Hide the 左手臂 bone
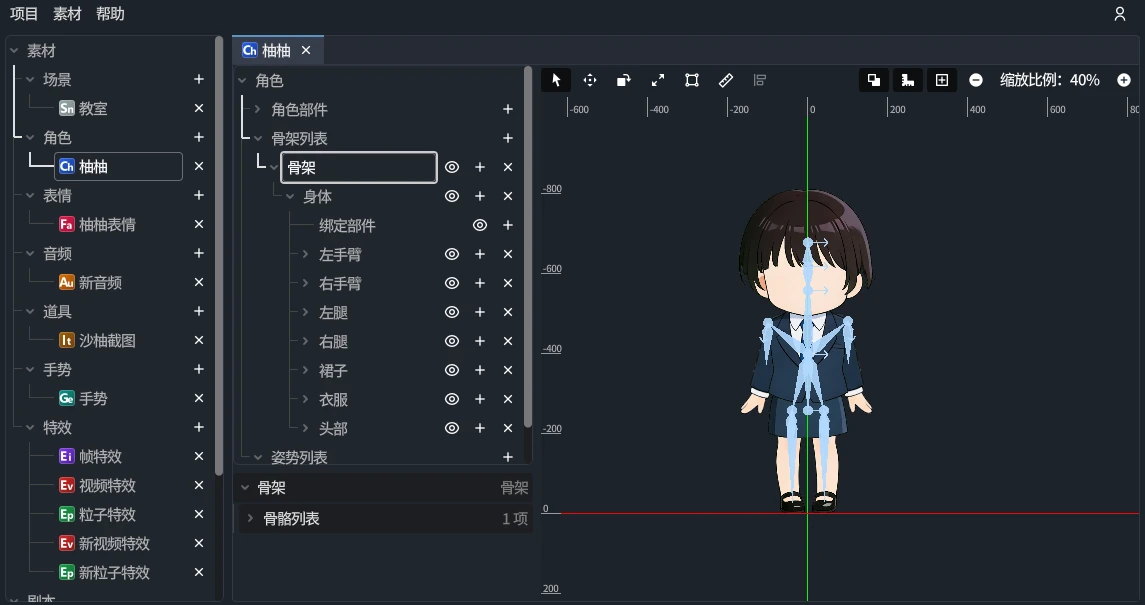This screenshot has width=1145, height=605. click(x=452, y=254)
